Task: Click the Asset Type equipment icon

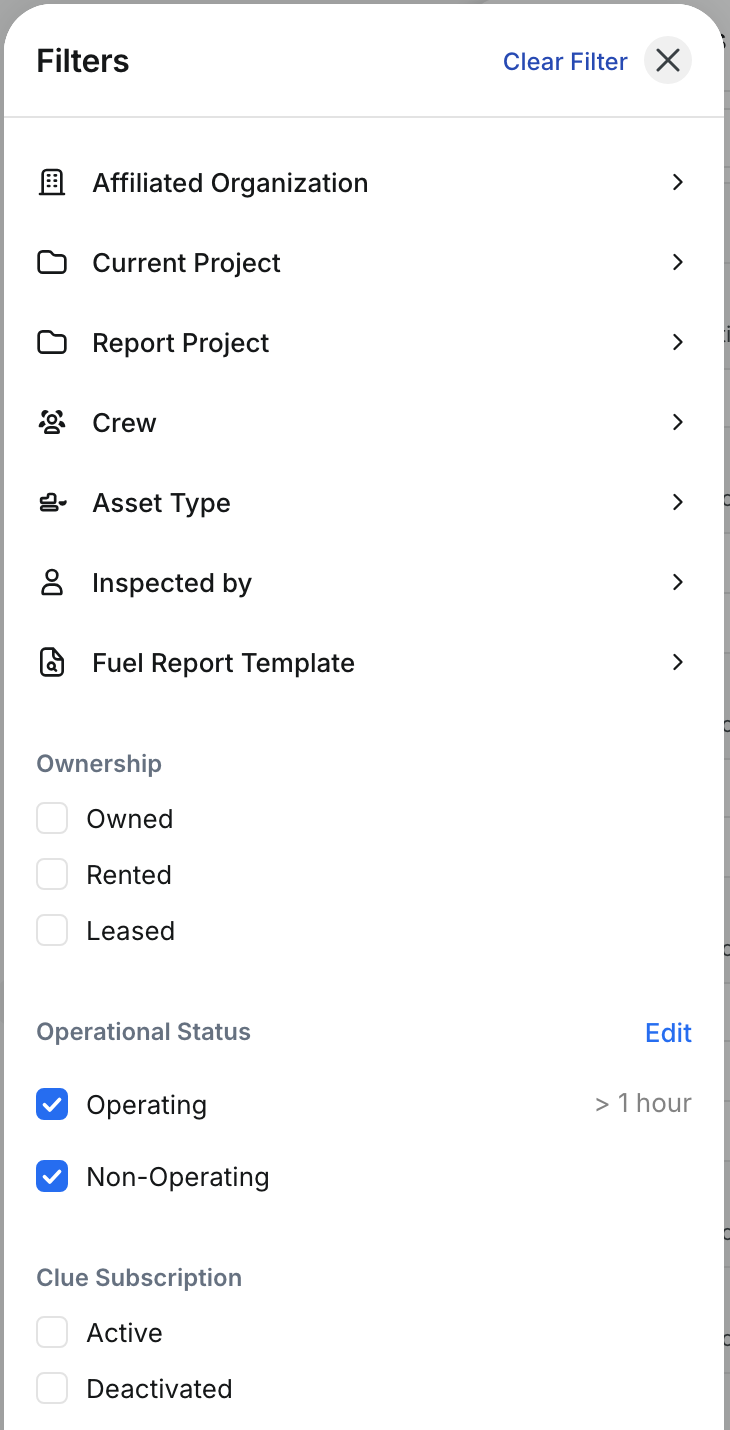Action: point(52,503)
